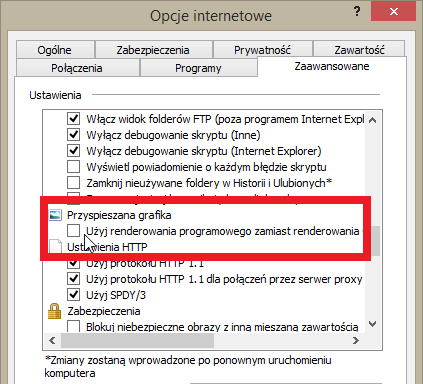
Task: Click the settings list scroll down arrow
Action: pos(373,324)
